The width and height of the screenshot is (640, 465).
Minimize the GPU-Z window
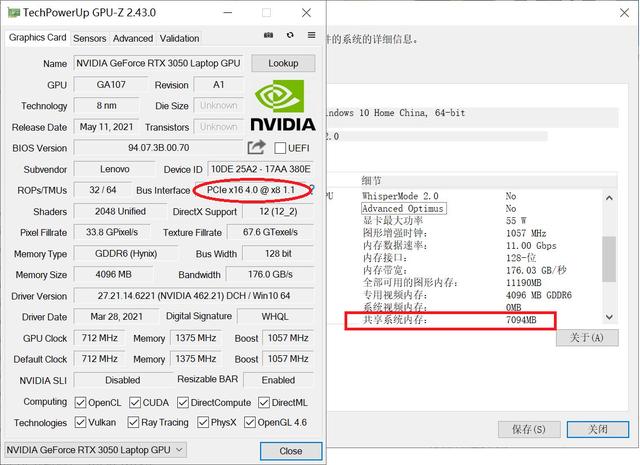click(x=227, y=13)
